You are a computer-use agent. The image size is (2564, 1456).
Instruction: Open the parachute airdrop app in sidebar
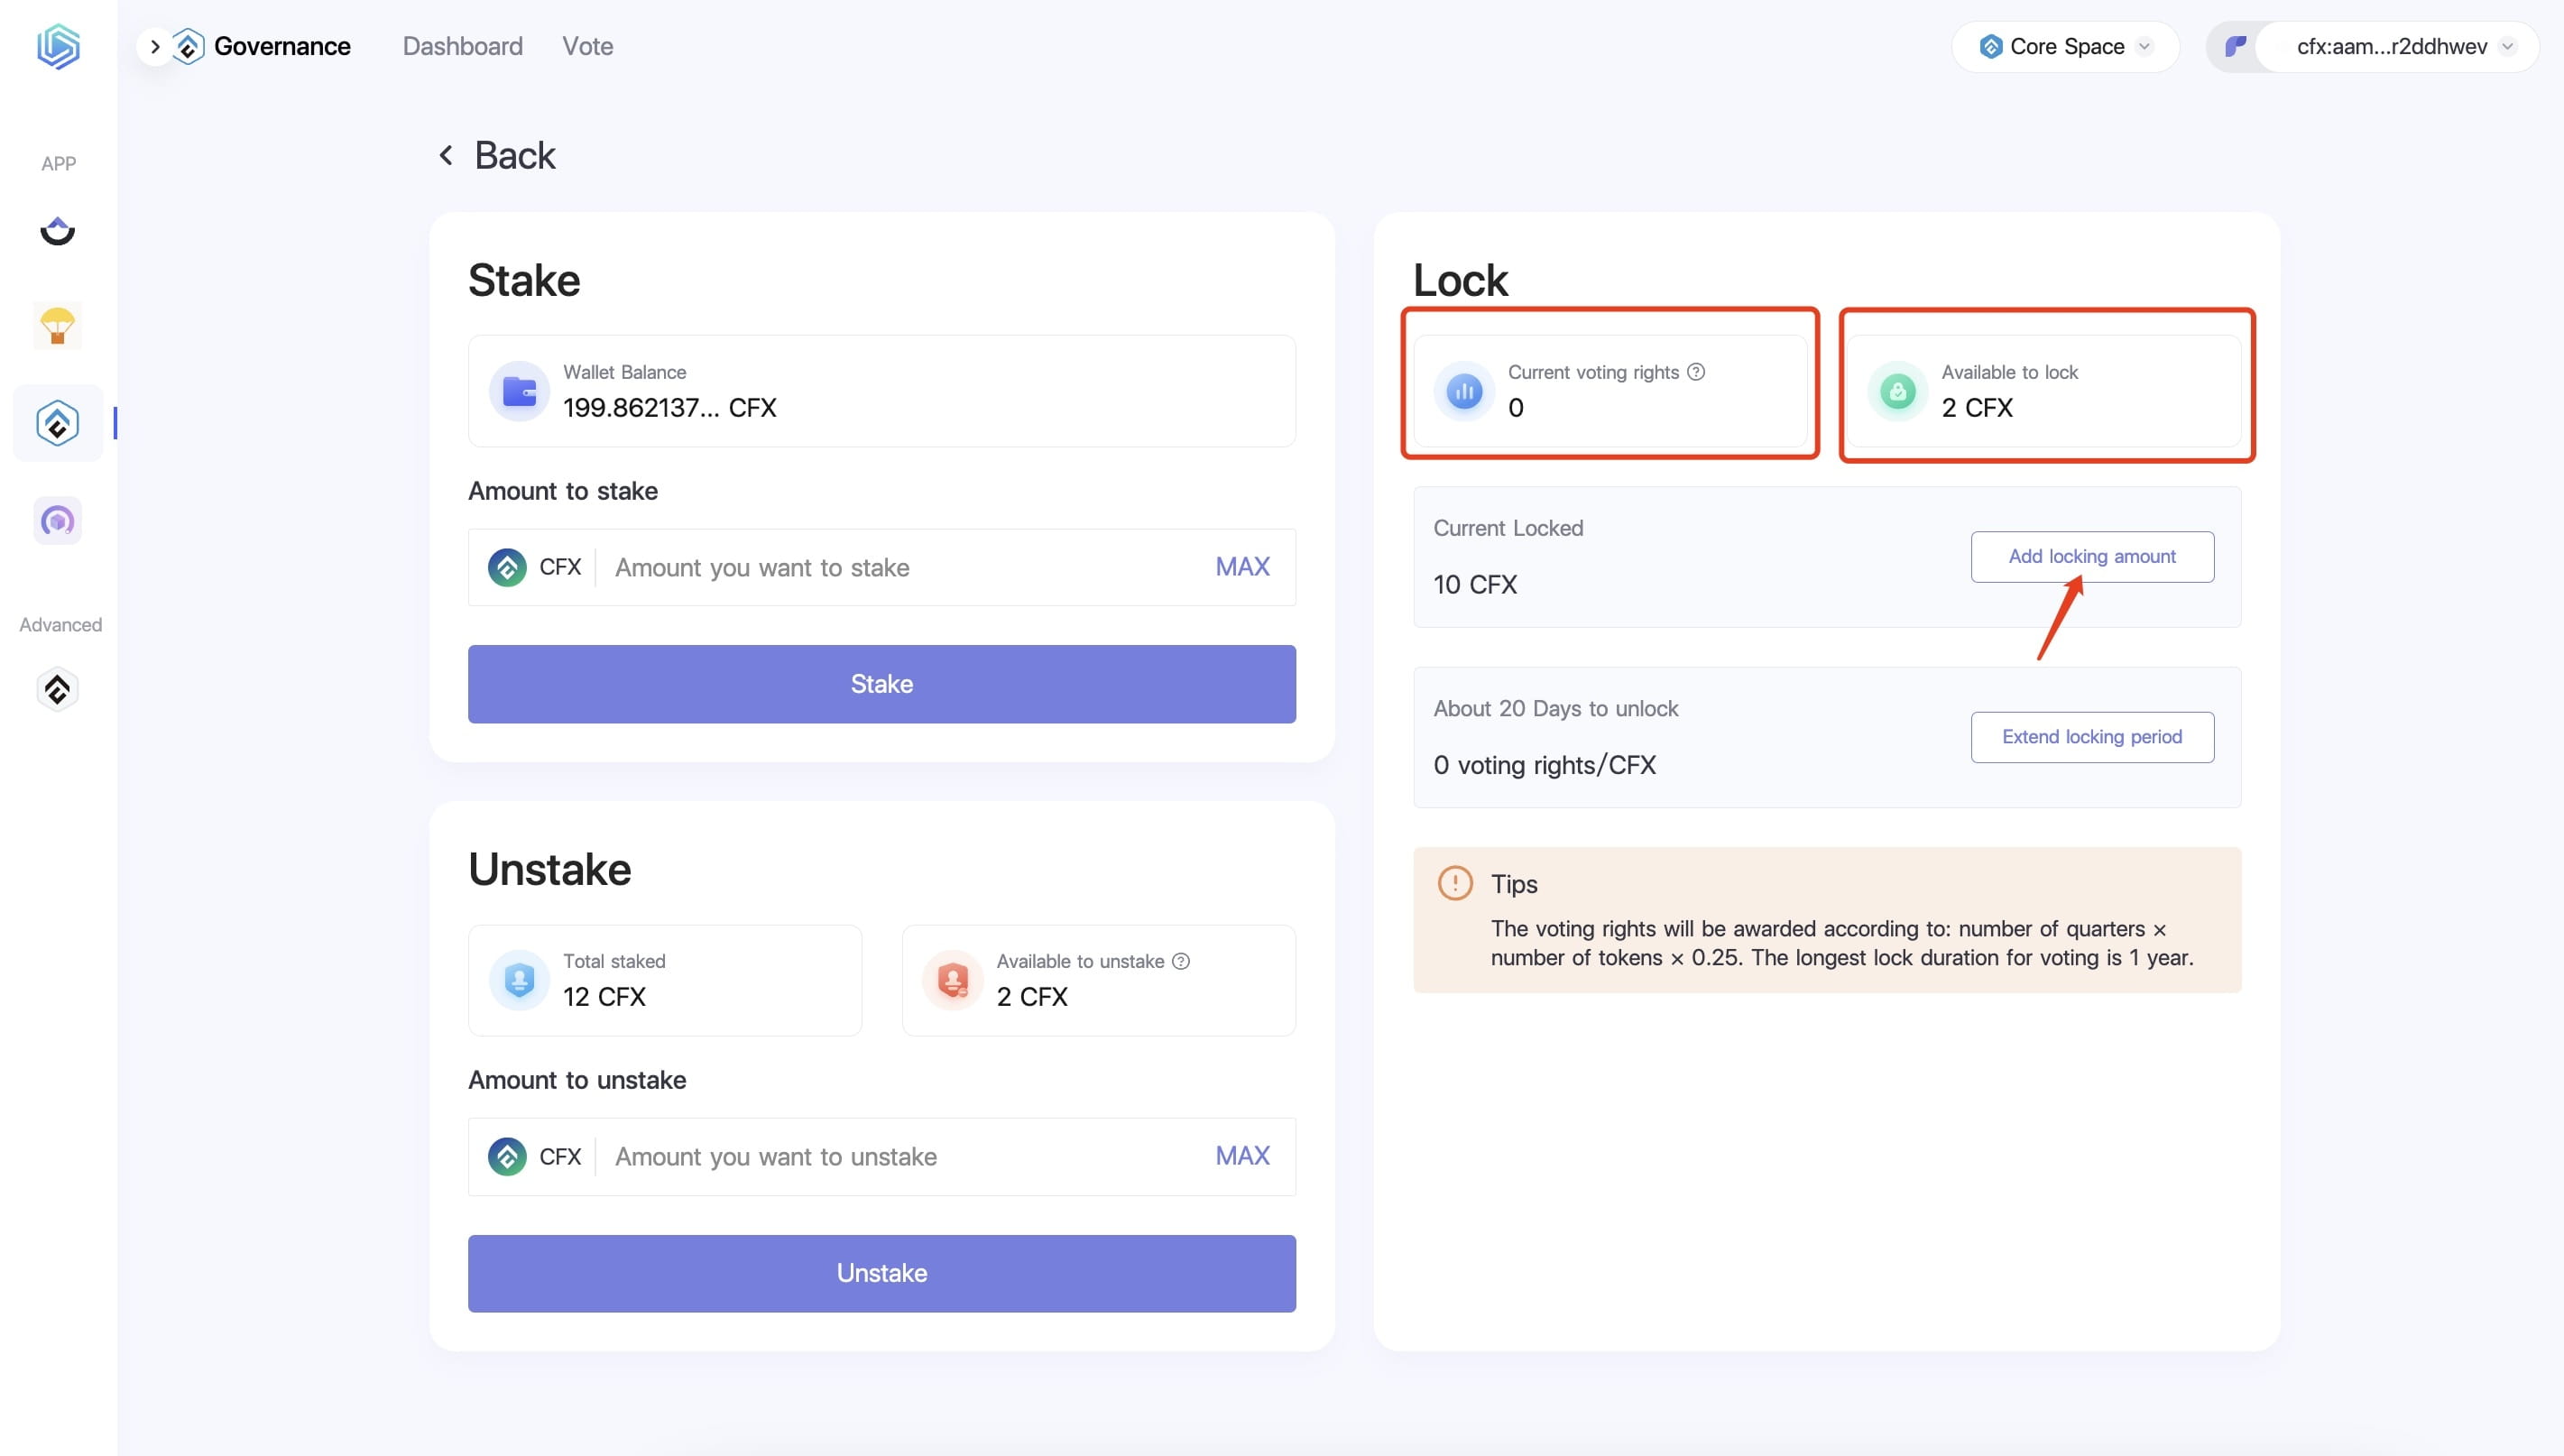[x=57, y=326]
